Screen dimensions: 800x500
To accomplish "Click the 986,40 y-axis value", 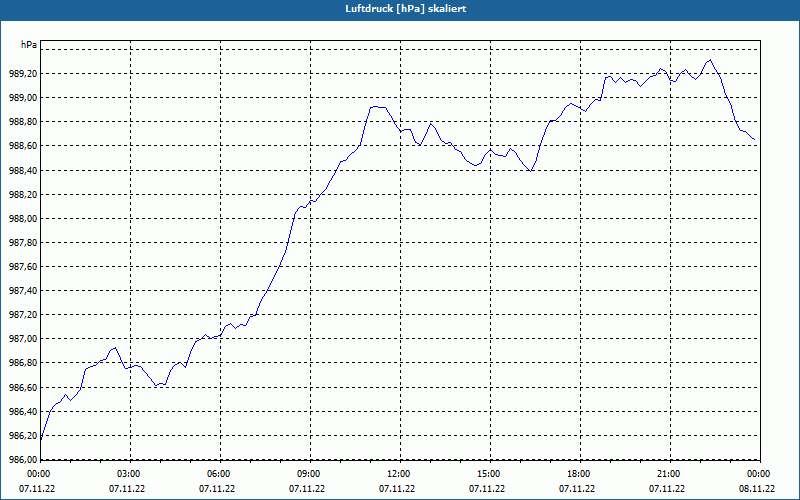I will [x=23, y=411].
